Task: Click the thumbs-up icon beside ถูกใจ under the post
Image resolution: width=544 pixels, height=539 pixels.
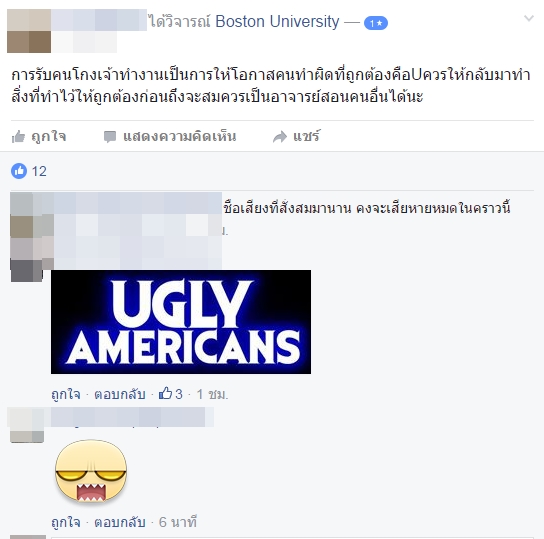Action: click(x=18, y=137)
